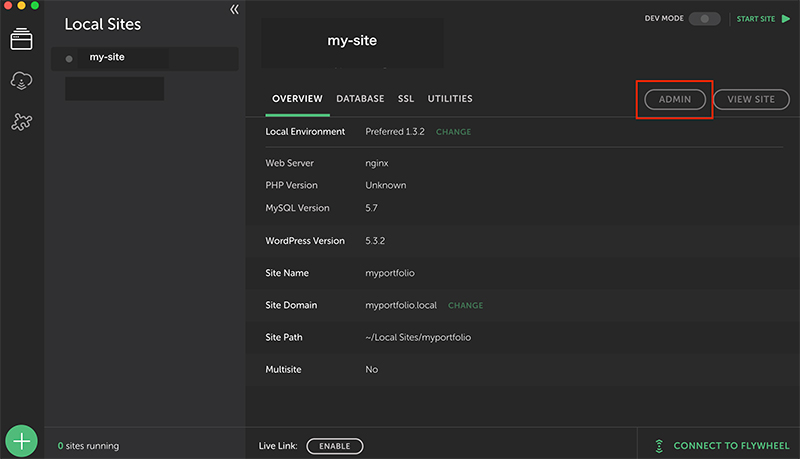Viewport: 800px width, 459px height.
Task: Open the Utilities tab
Action: 450,99
